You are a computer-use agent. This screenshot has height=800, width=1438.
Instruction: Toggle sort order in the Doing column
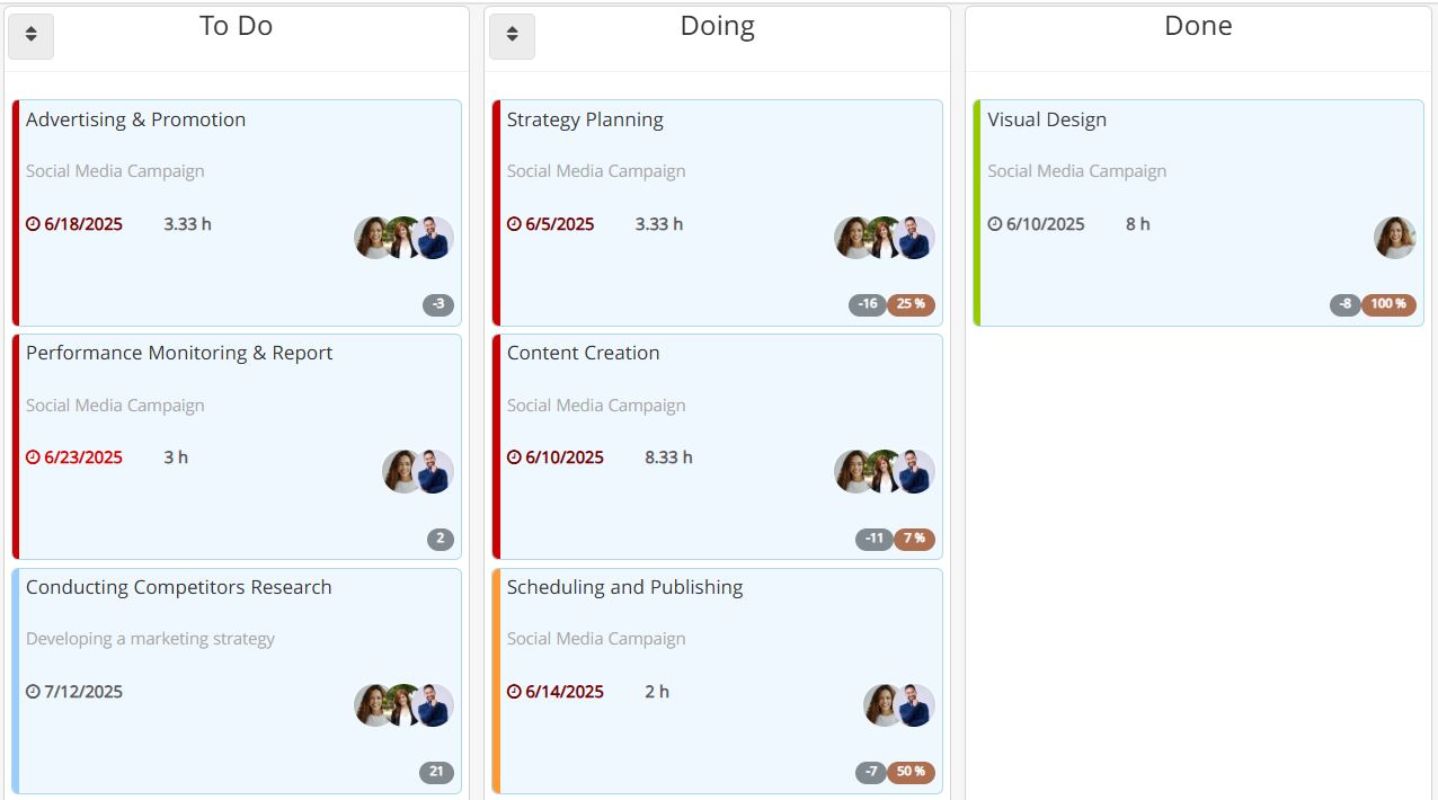[512, 36]
